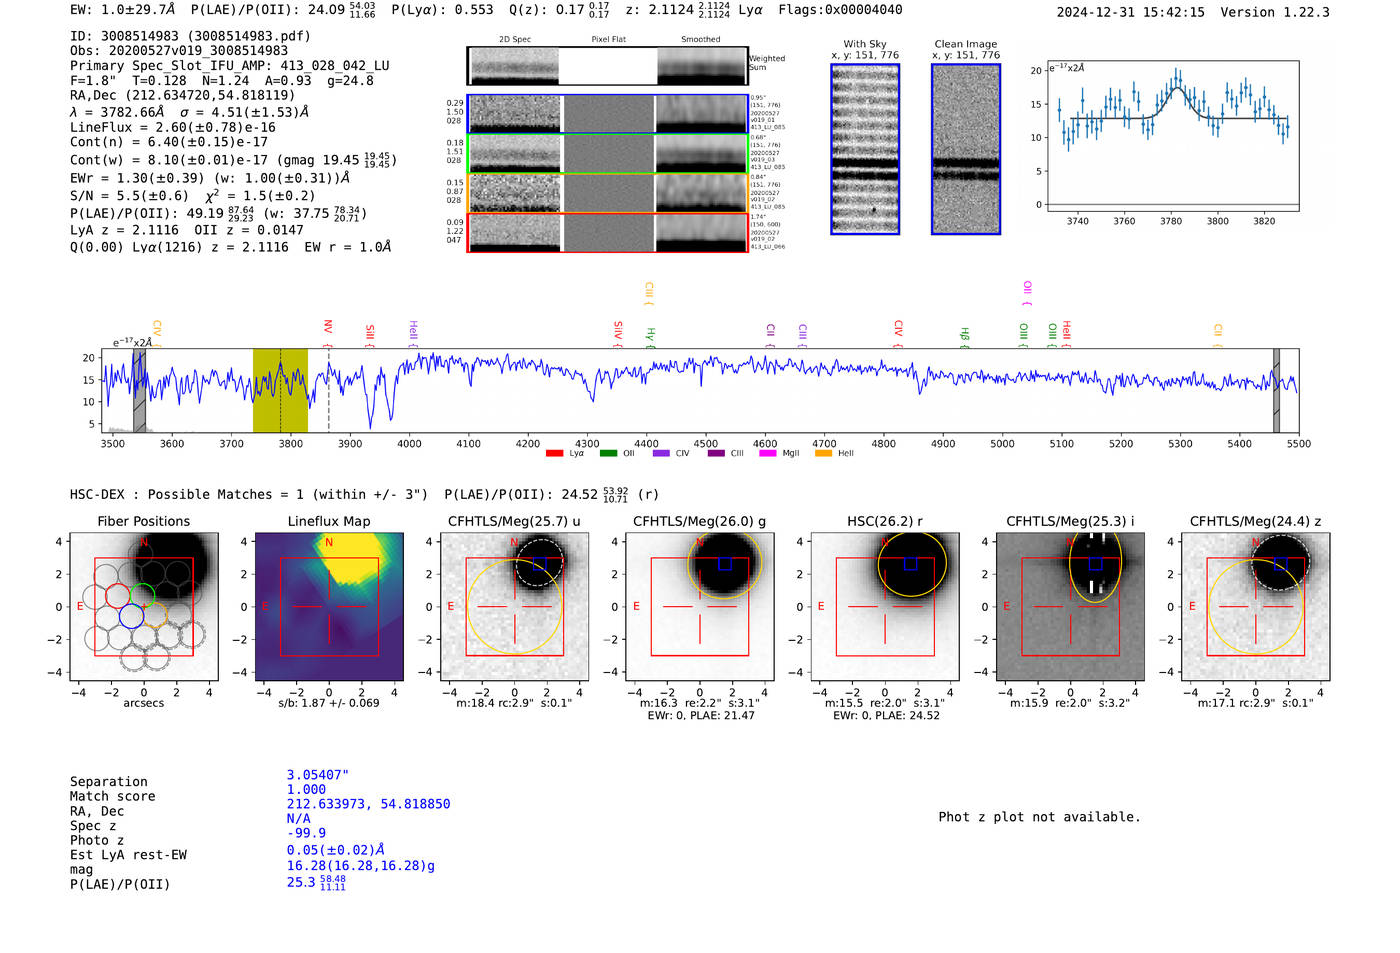Image resolution: width=1400 pixels, height=953 pixels.
Task: Click the 2024-12-31 15:42:15 timestamp
Action: coord(1131,13)
